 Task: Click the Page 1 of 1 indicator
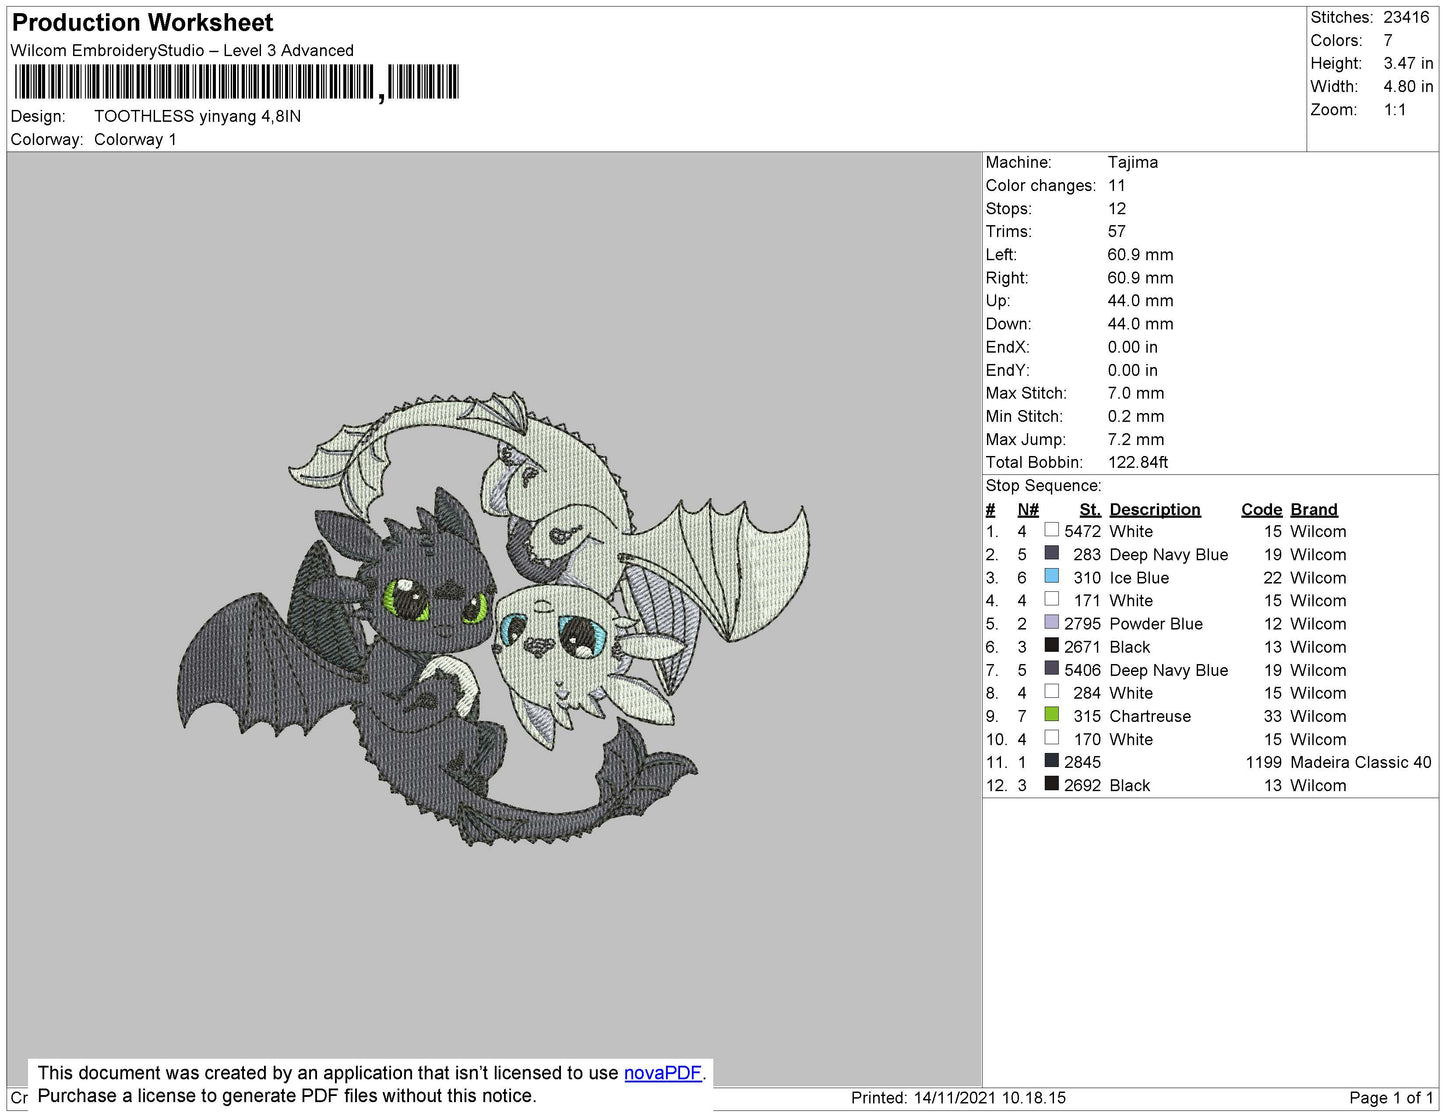tap(1390, 1098)
